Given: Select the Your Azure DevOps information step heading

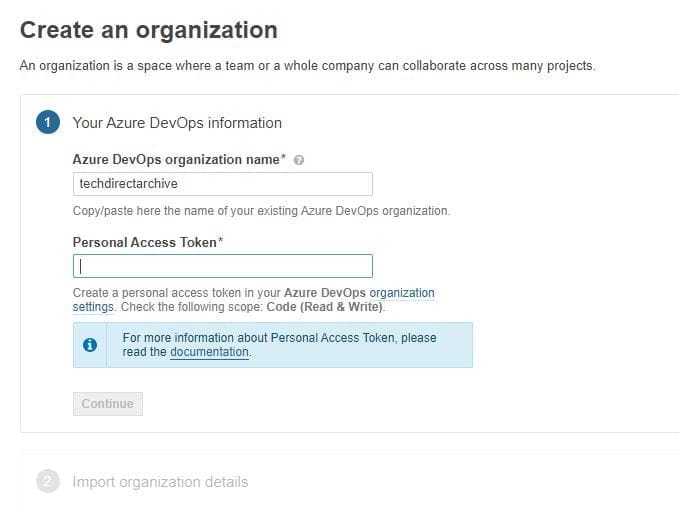Looking at the screenshot, I should (177, 123).
